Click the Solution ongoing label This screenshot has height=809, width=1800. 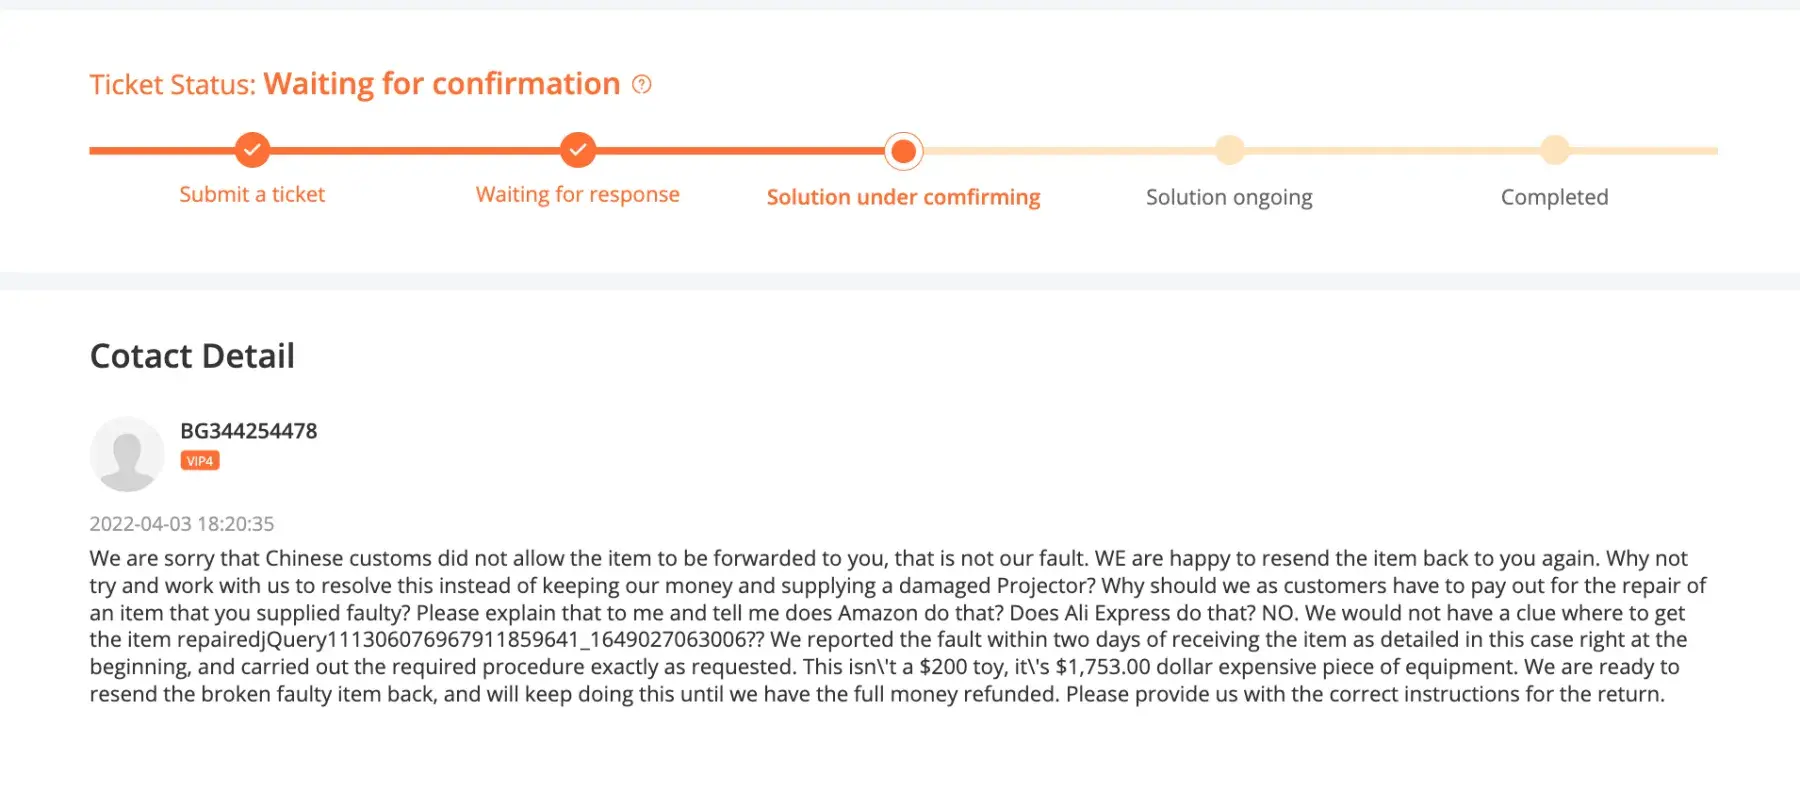(1229, 197)
